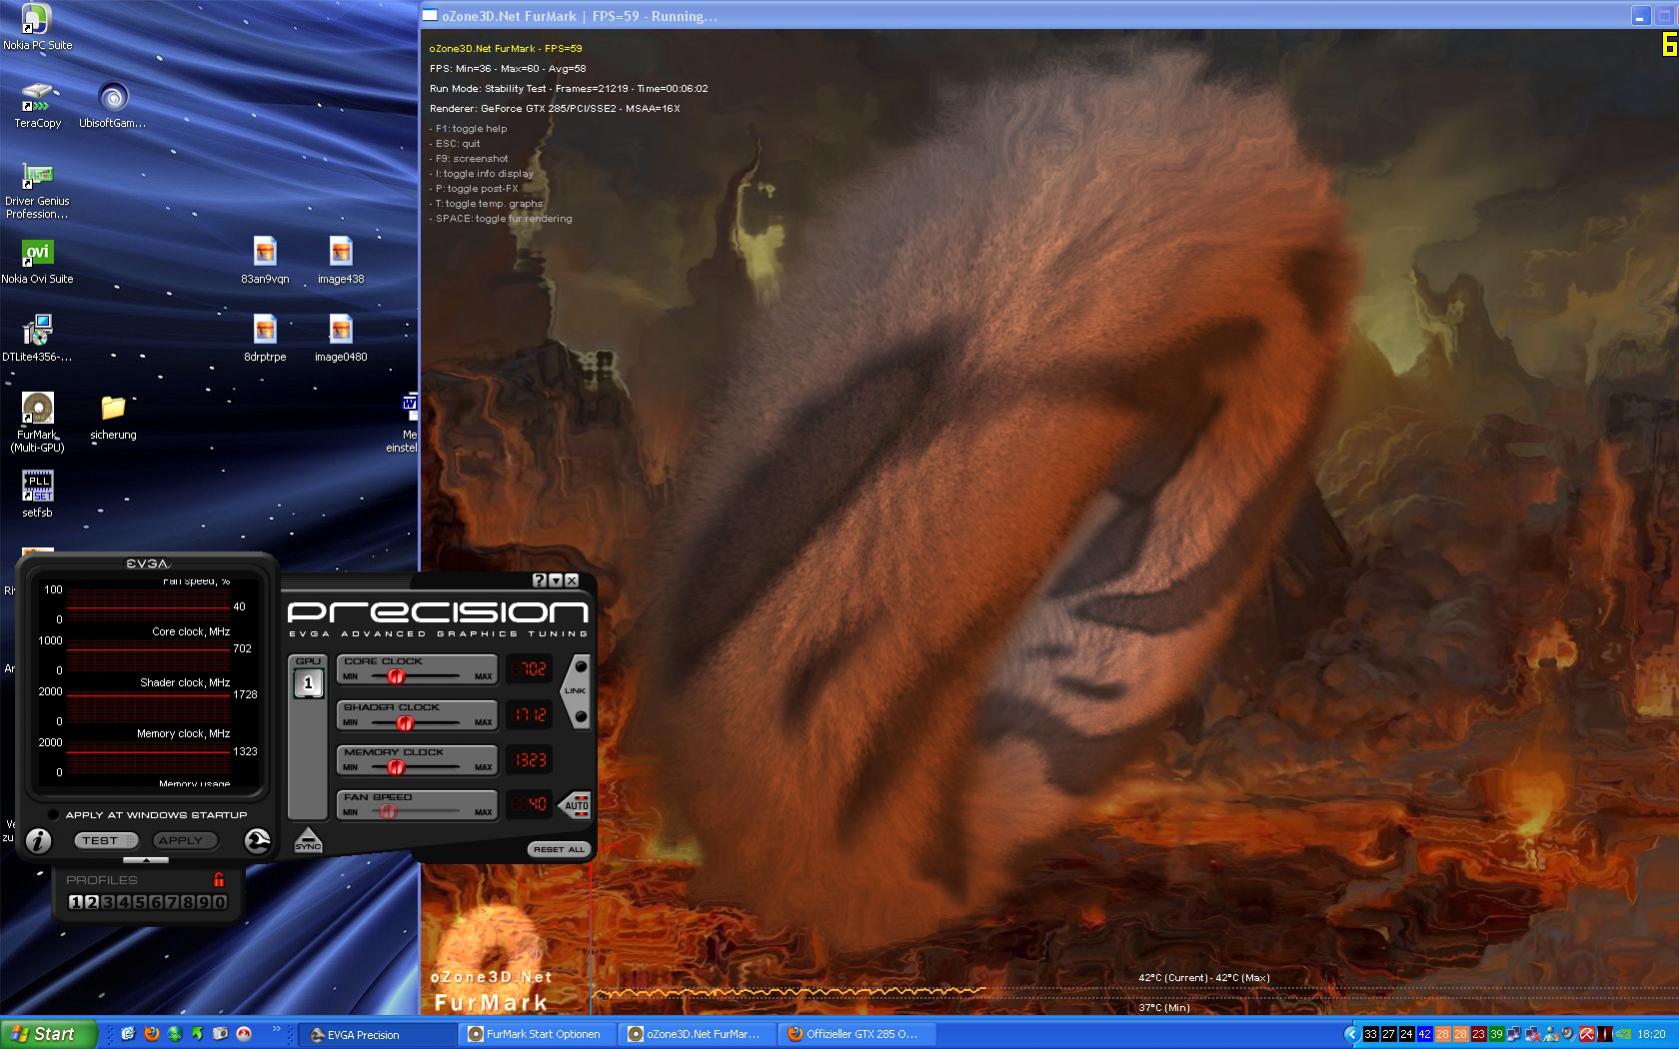Screen dimensions: 1679x1049
Task: Open Nokia PC Suite desktop icon
Action: [x=37, y=27]
